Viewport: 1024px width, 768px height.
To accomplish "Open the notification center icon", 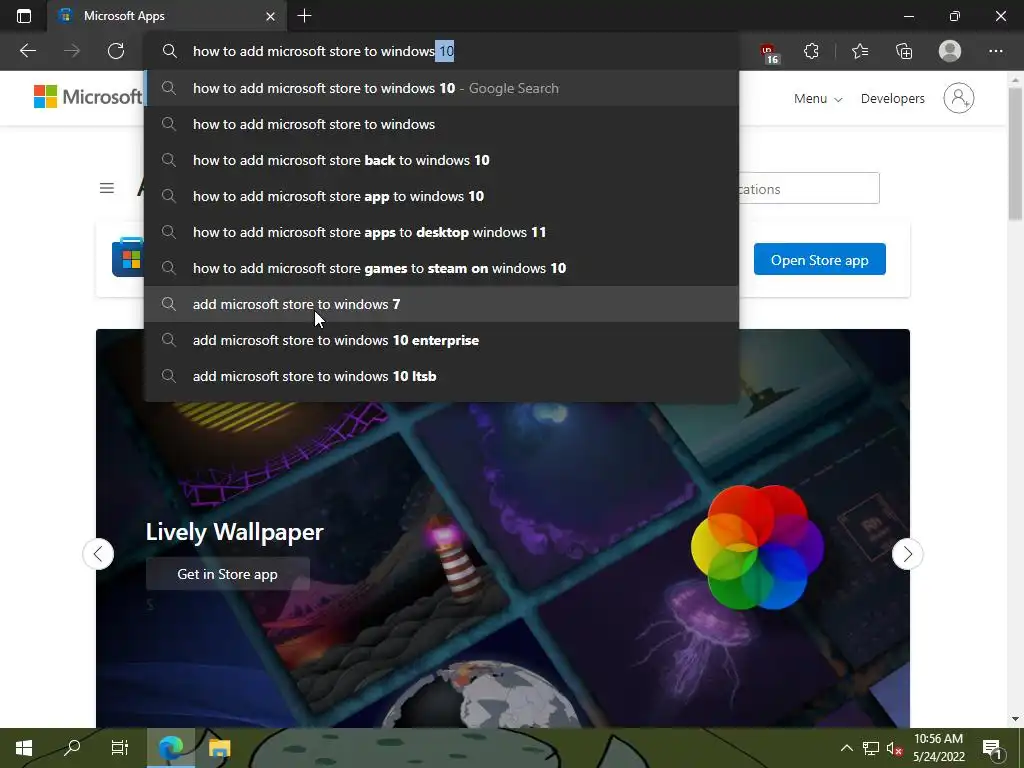I will click(992, 748).
